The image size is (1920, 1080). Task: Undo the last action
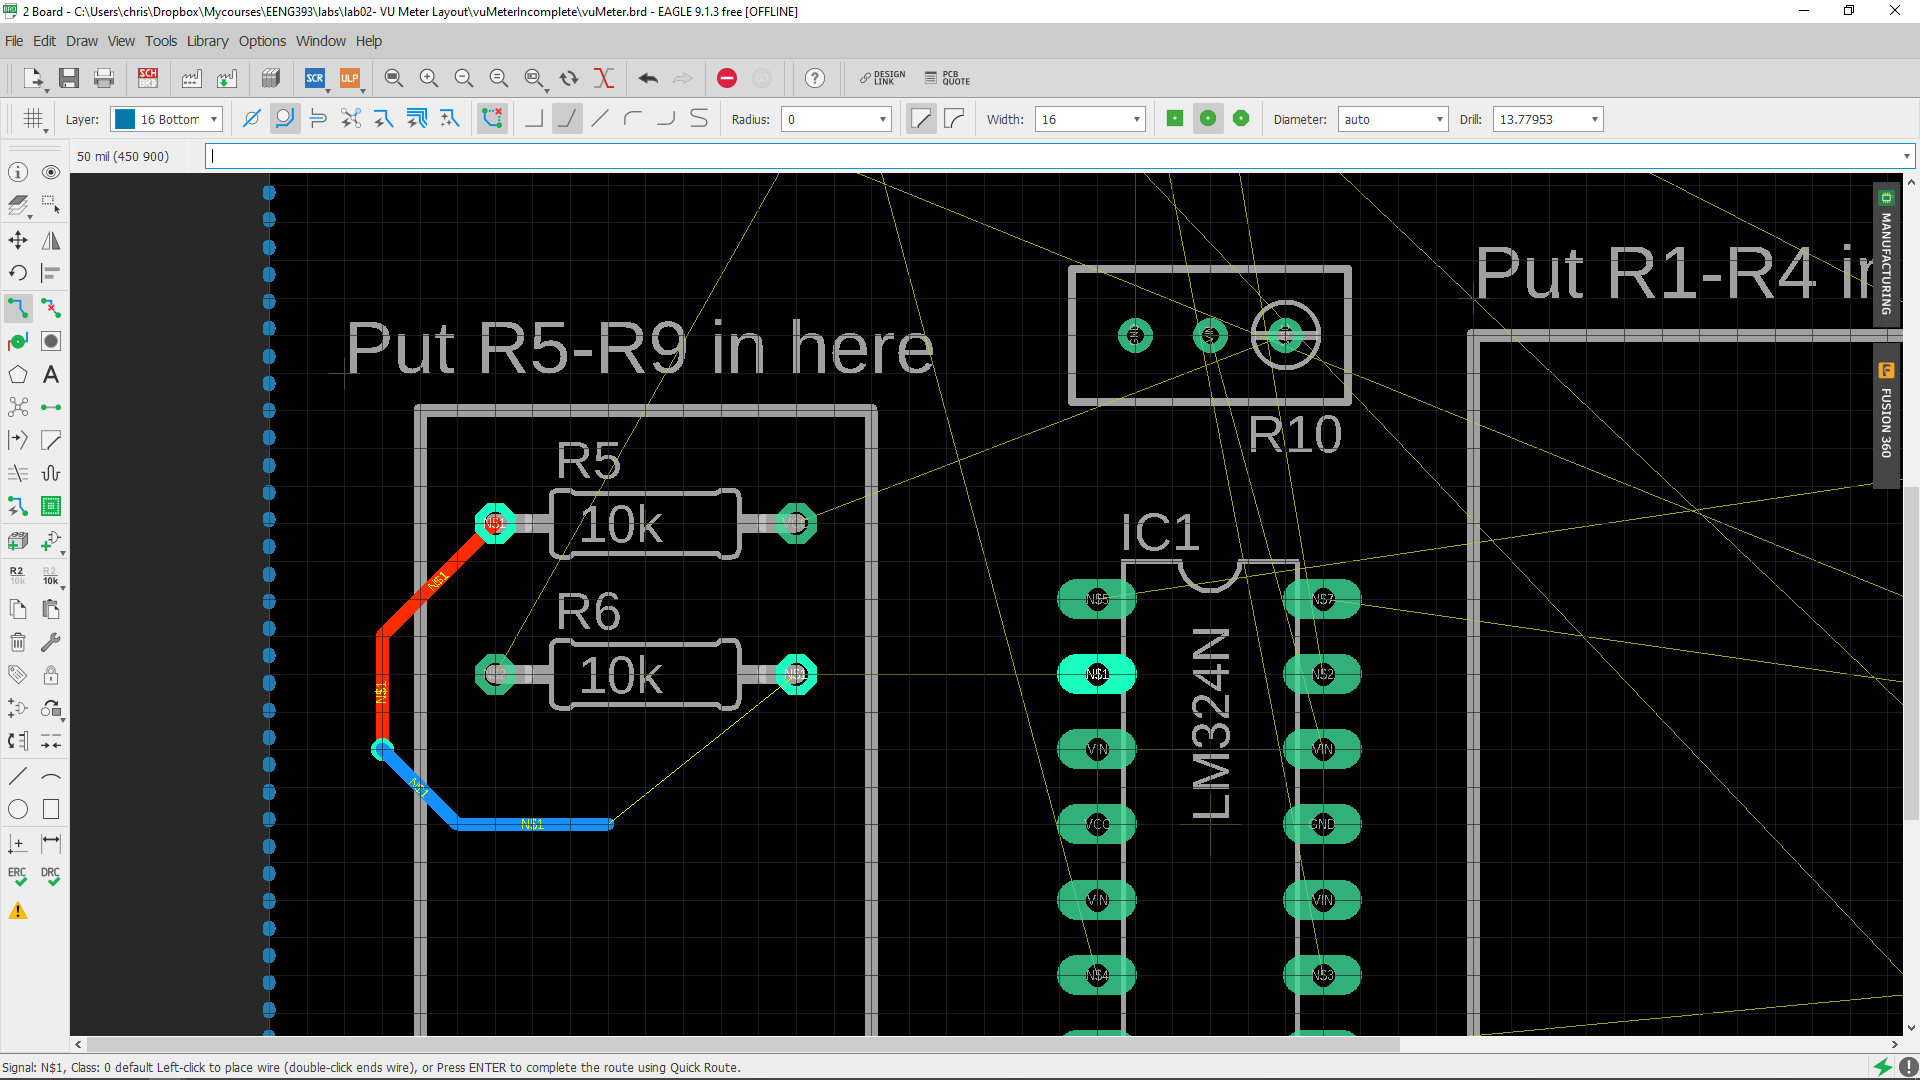pos(648,78)
